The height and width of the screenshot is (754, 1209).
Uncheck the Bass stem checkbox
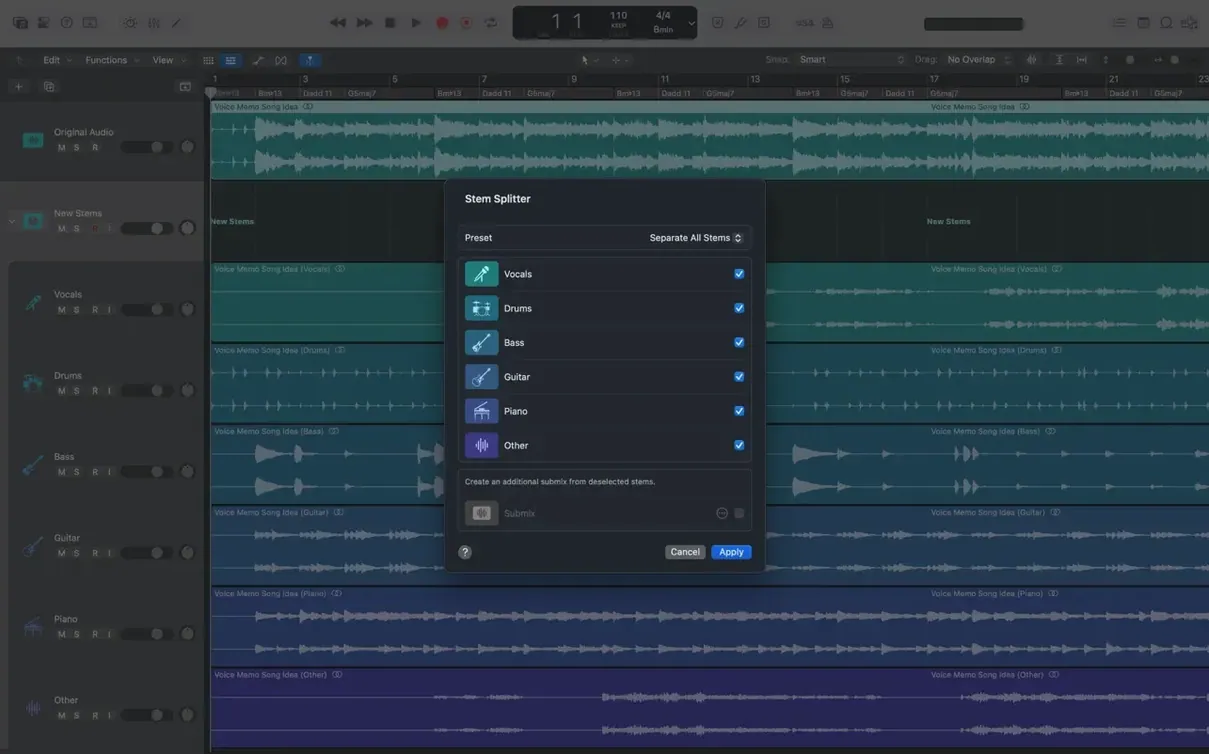coord(739,342)
